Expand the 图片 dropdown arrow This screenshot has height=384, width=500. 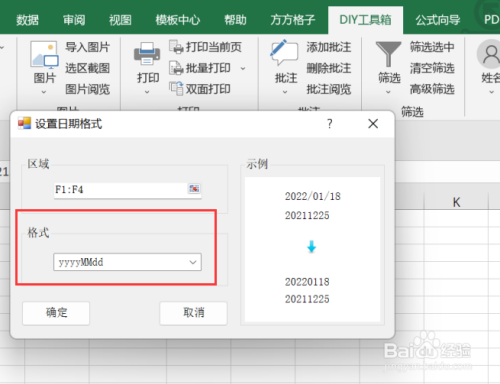point(44,92)
